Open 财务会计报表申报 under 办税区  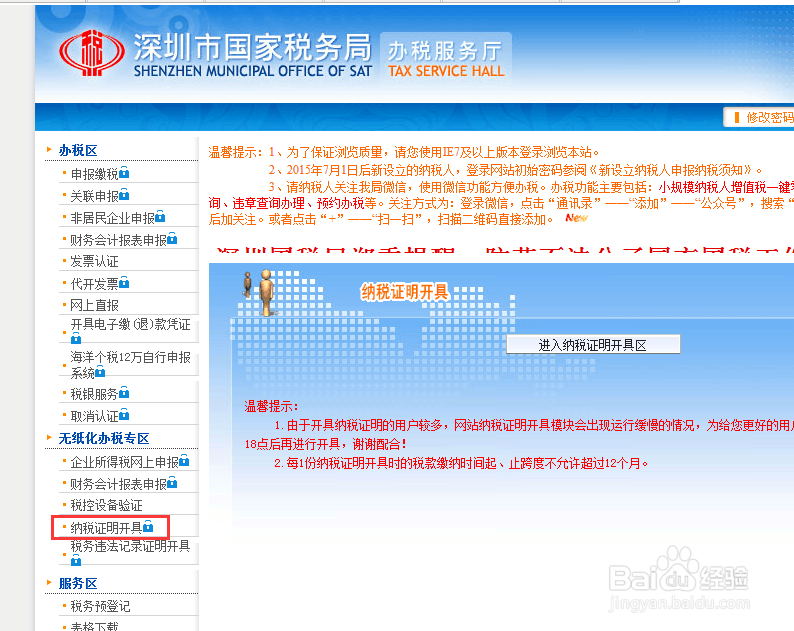(118, 240)
